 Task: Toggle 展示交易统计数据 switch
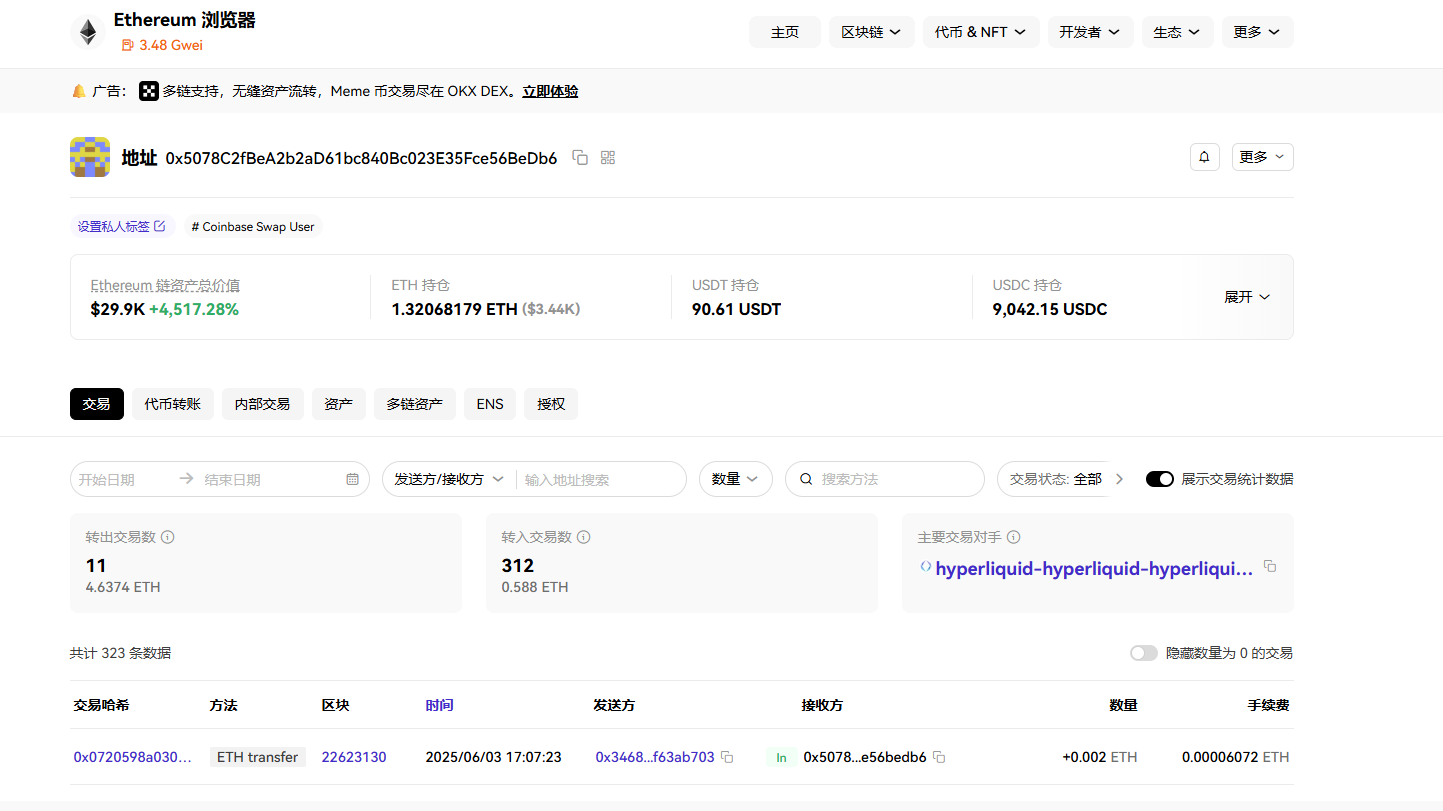(1160, 479)
